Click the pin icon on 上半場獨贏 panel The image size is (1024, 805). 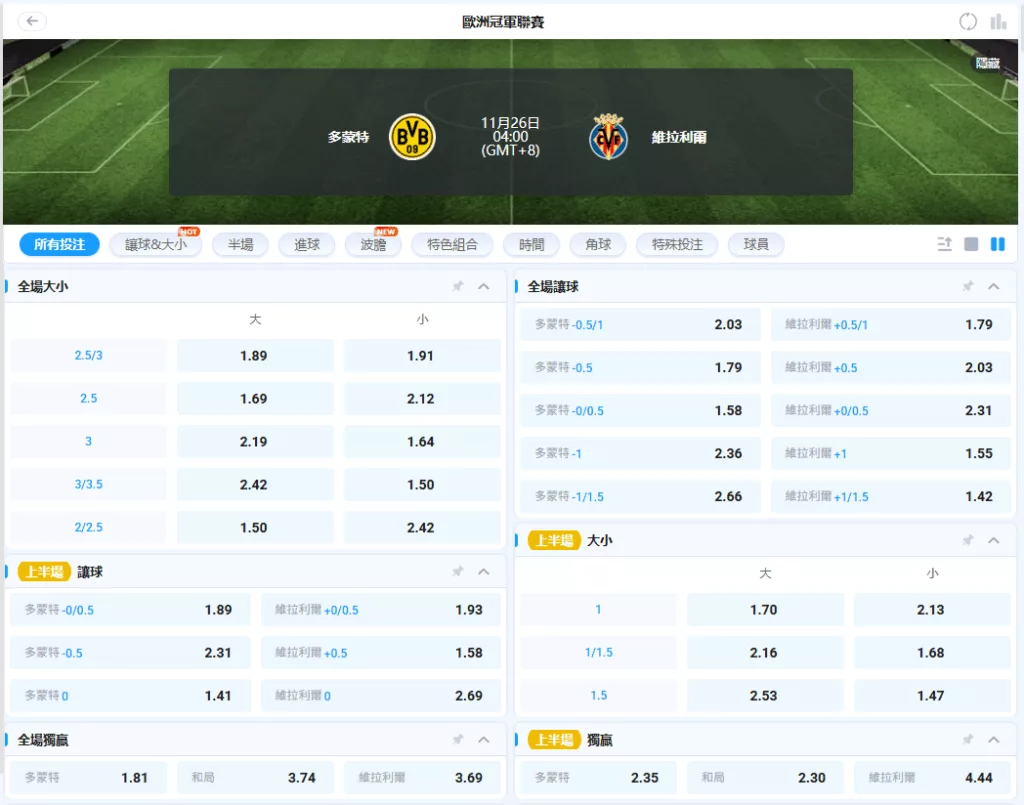(x=968, y=739)
